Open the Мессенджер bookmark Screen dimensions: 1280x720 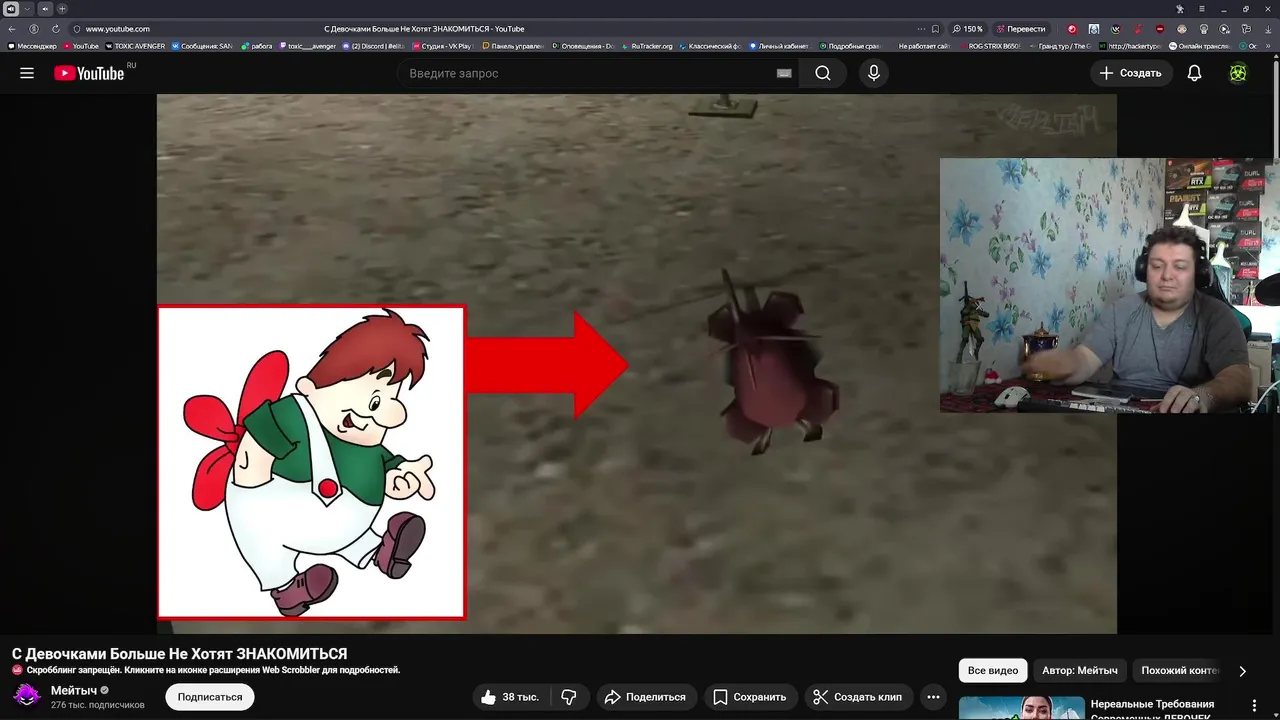(x=32, y=46)
